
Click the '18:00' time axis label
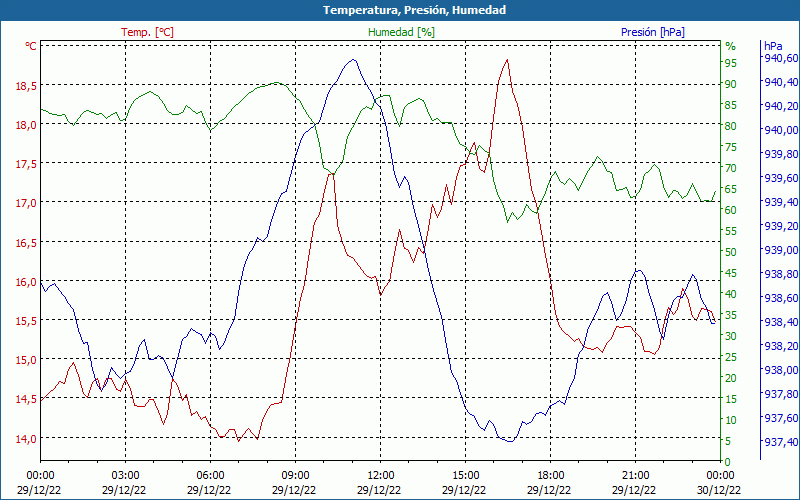551,476
